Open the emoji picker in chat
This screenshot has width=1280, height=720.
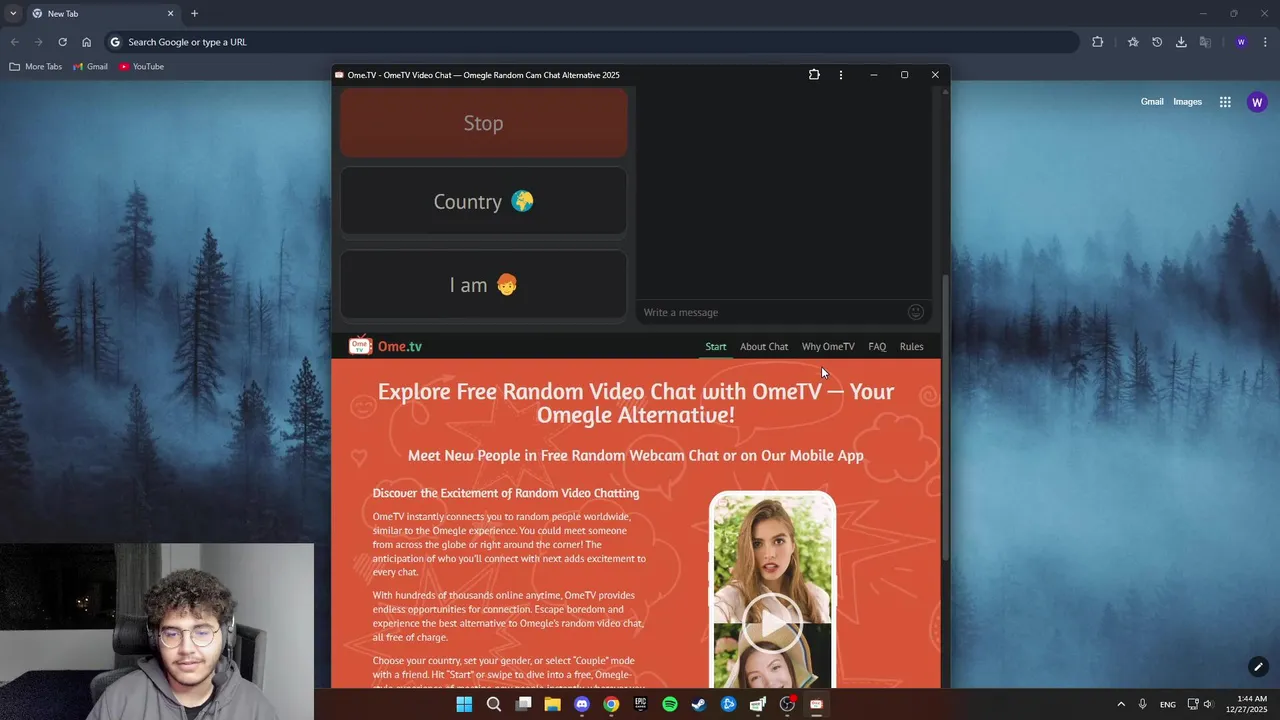click(915, 312)
